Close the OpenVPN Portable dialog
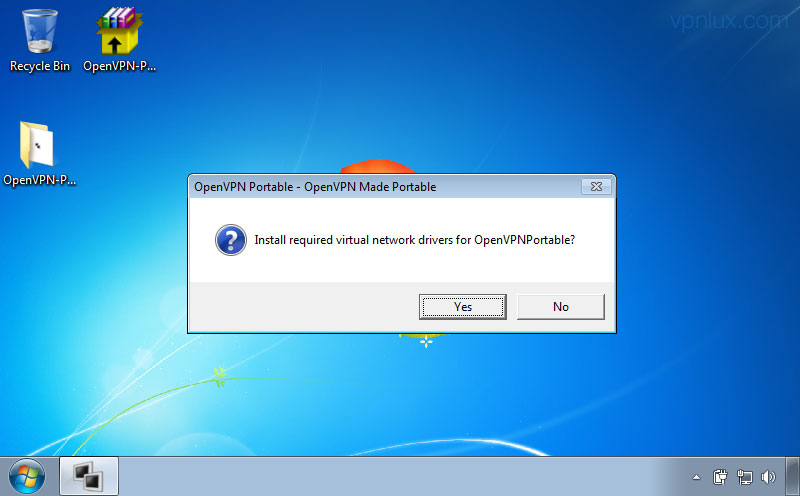Image resolution: width=800 pixels, height=496 pixels. coord(596,187)
